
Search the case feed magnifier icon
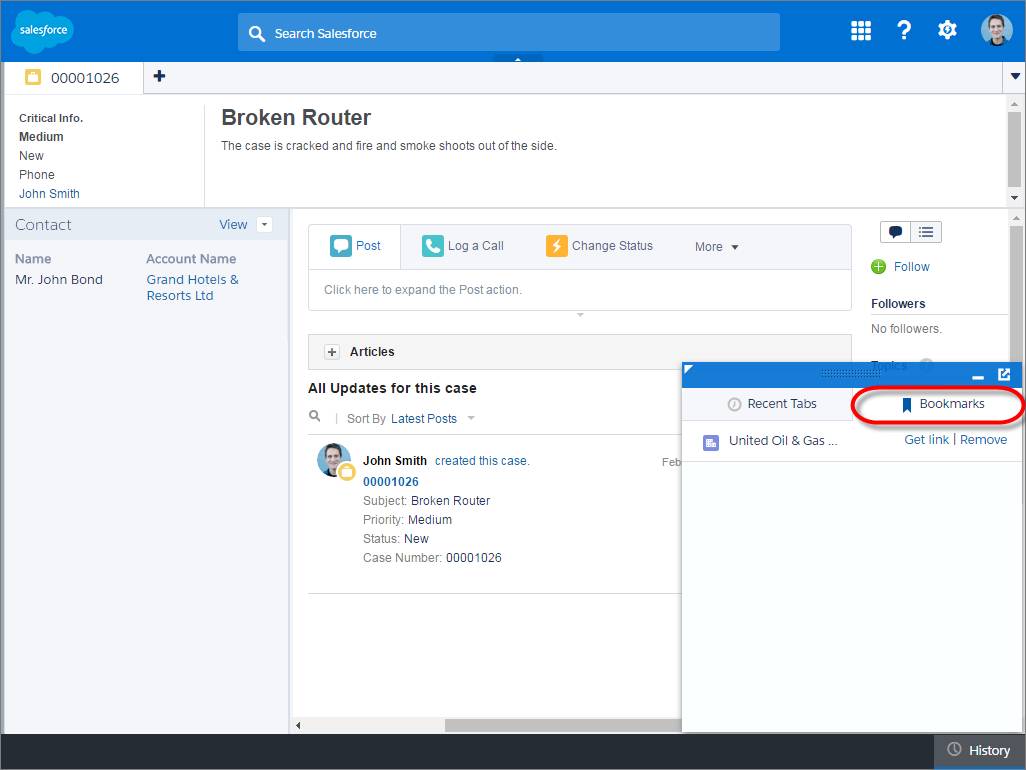(x=315, y=416)
